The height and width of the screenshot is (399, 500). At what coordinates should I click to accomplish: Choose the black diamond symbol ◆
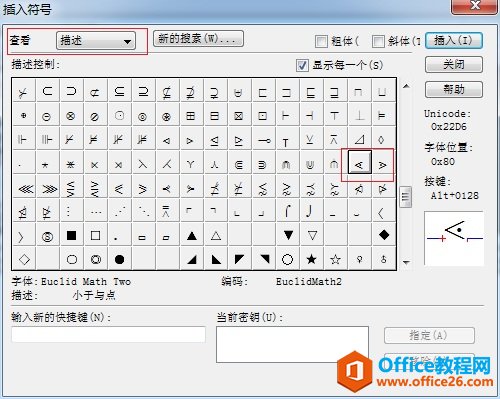coord(384,235)
